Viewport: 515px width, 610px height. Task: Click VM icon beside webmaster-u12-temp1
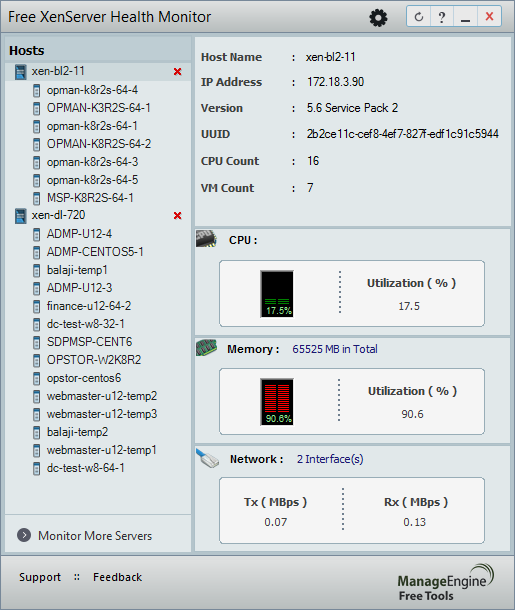click(x=36, y=451)
